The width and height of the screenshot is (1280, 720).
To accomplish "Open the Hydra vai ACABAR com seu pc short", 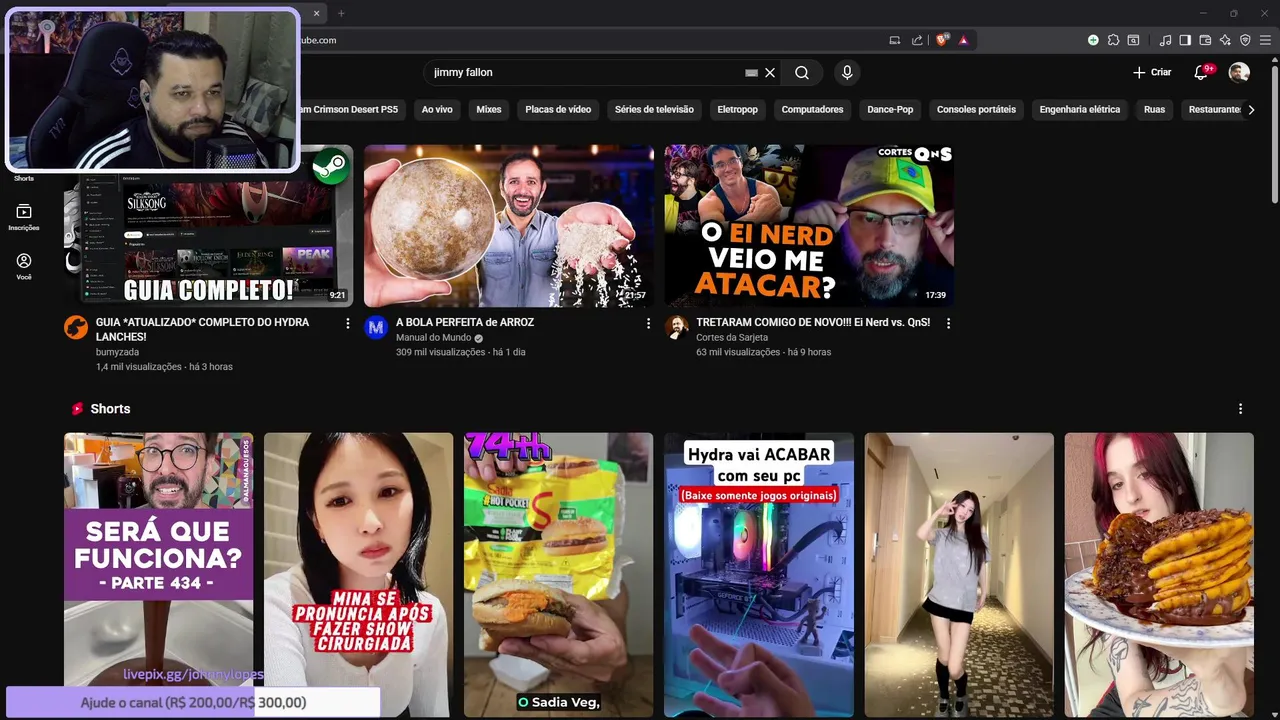I will pyautogui.click(x=758, y=575).
